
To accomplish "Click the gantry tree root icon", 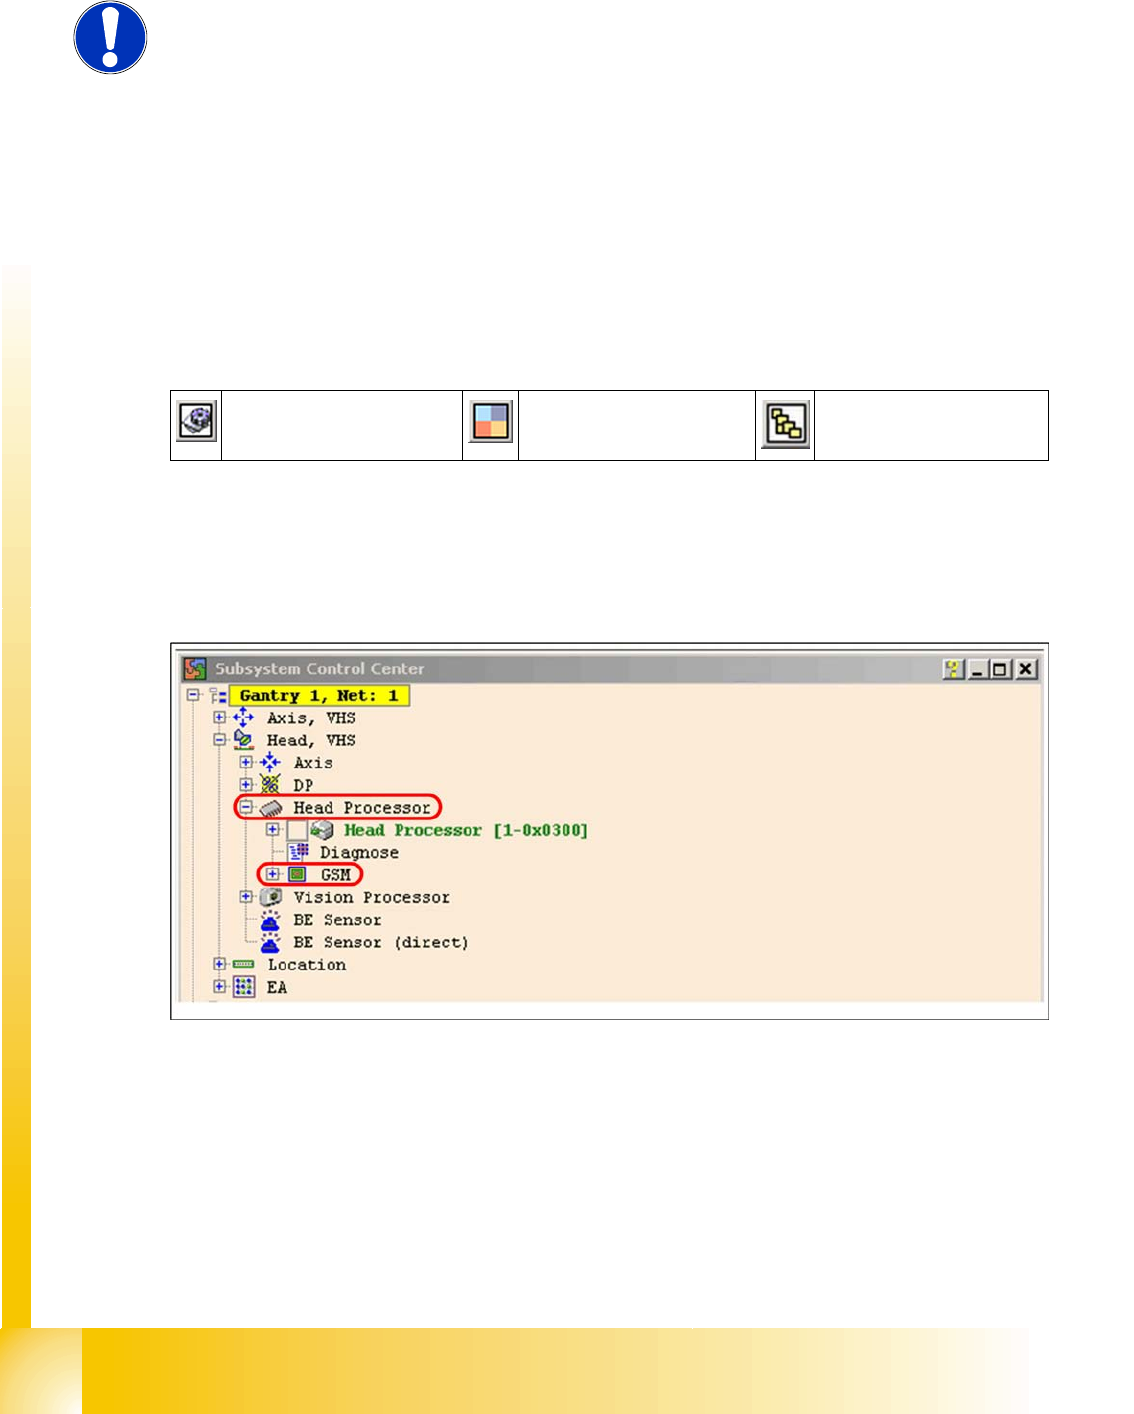I will click(218, 695).
